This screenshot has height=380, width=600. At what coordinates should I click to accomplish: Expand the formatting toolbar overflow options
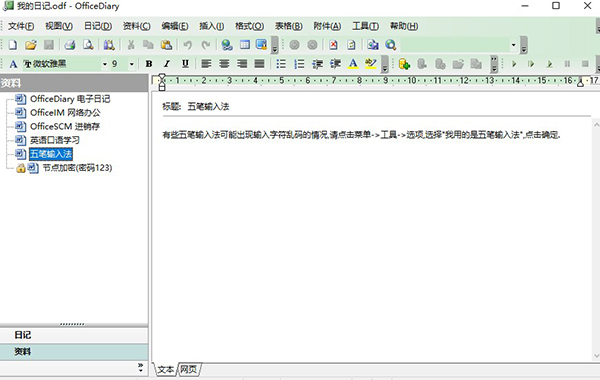pos(385,64)
